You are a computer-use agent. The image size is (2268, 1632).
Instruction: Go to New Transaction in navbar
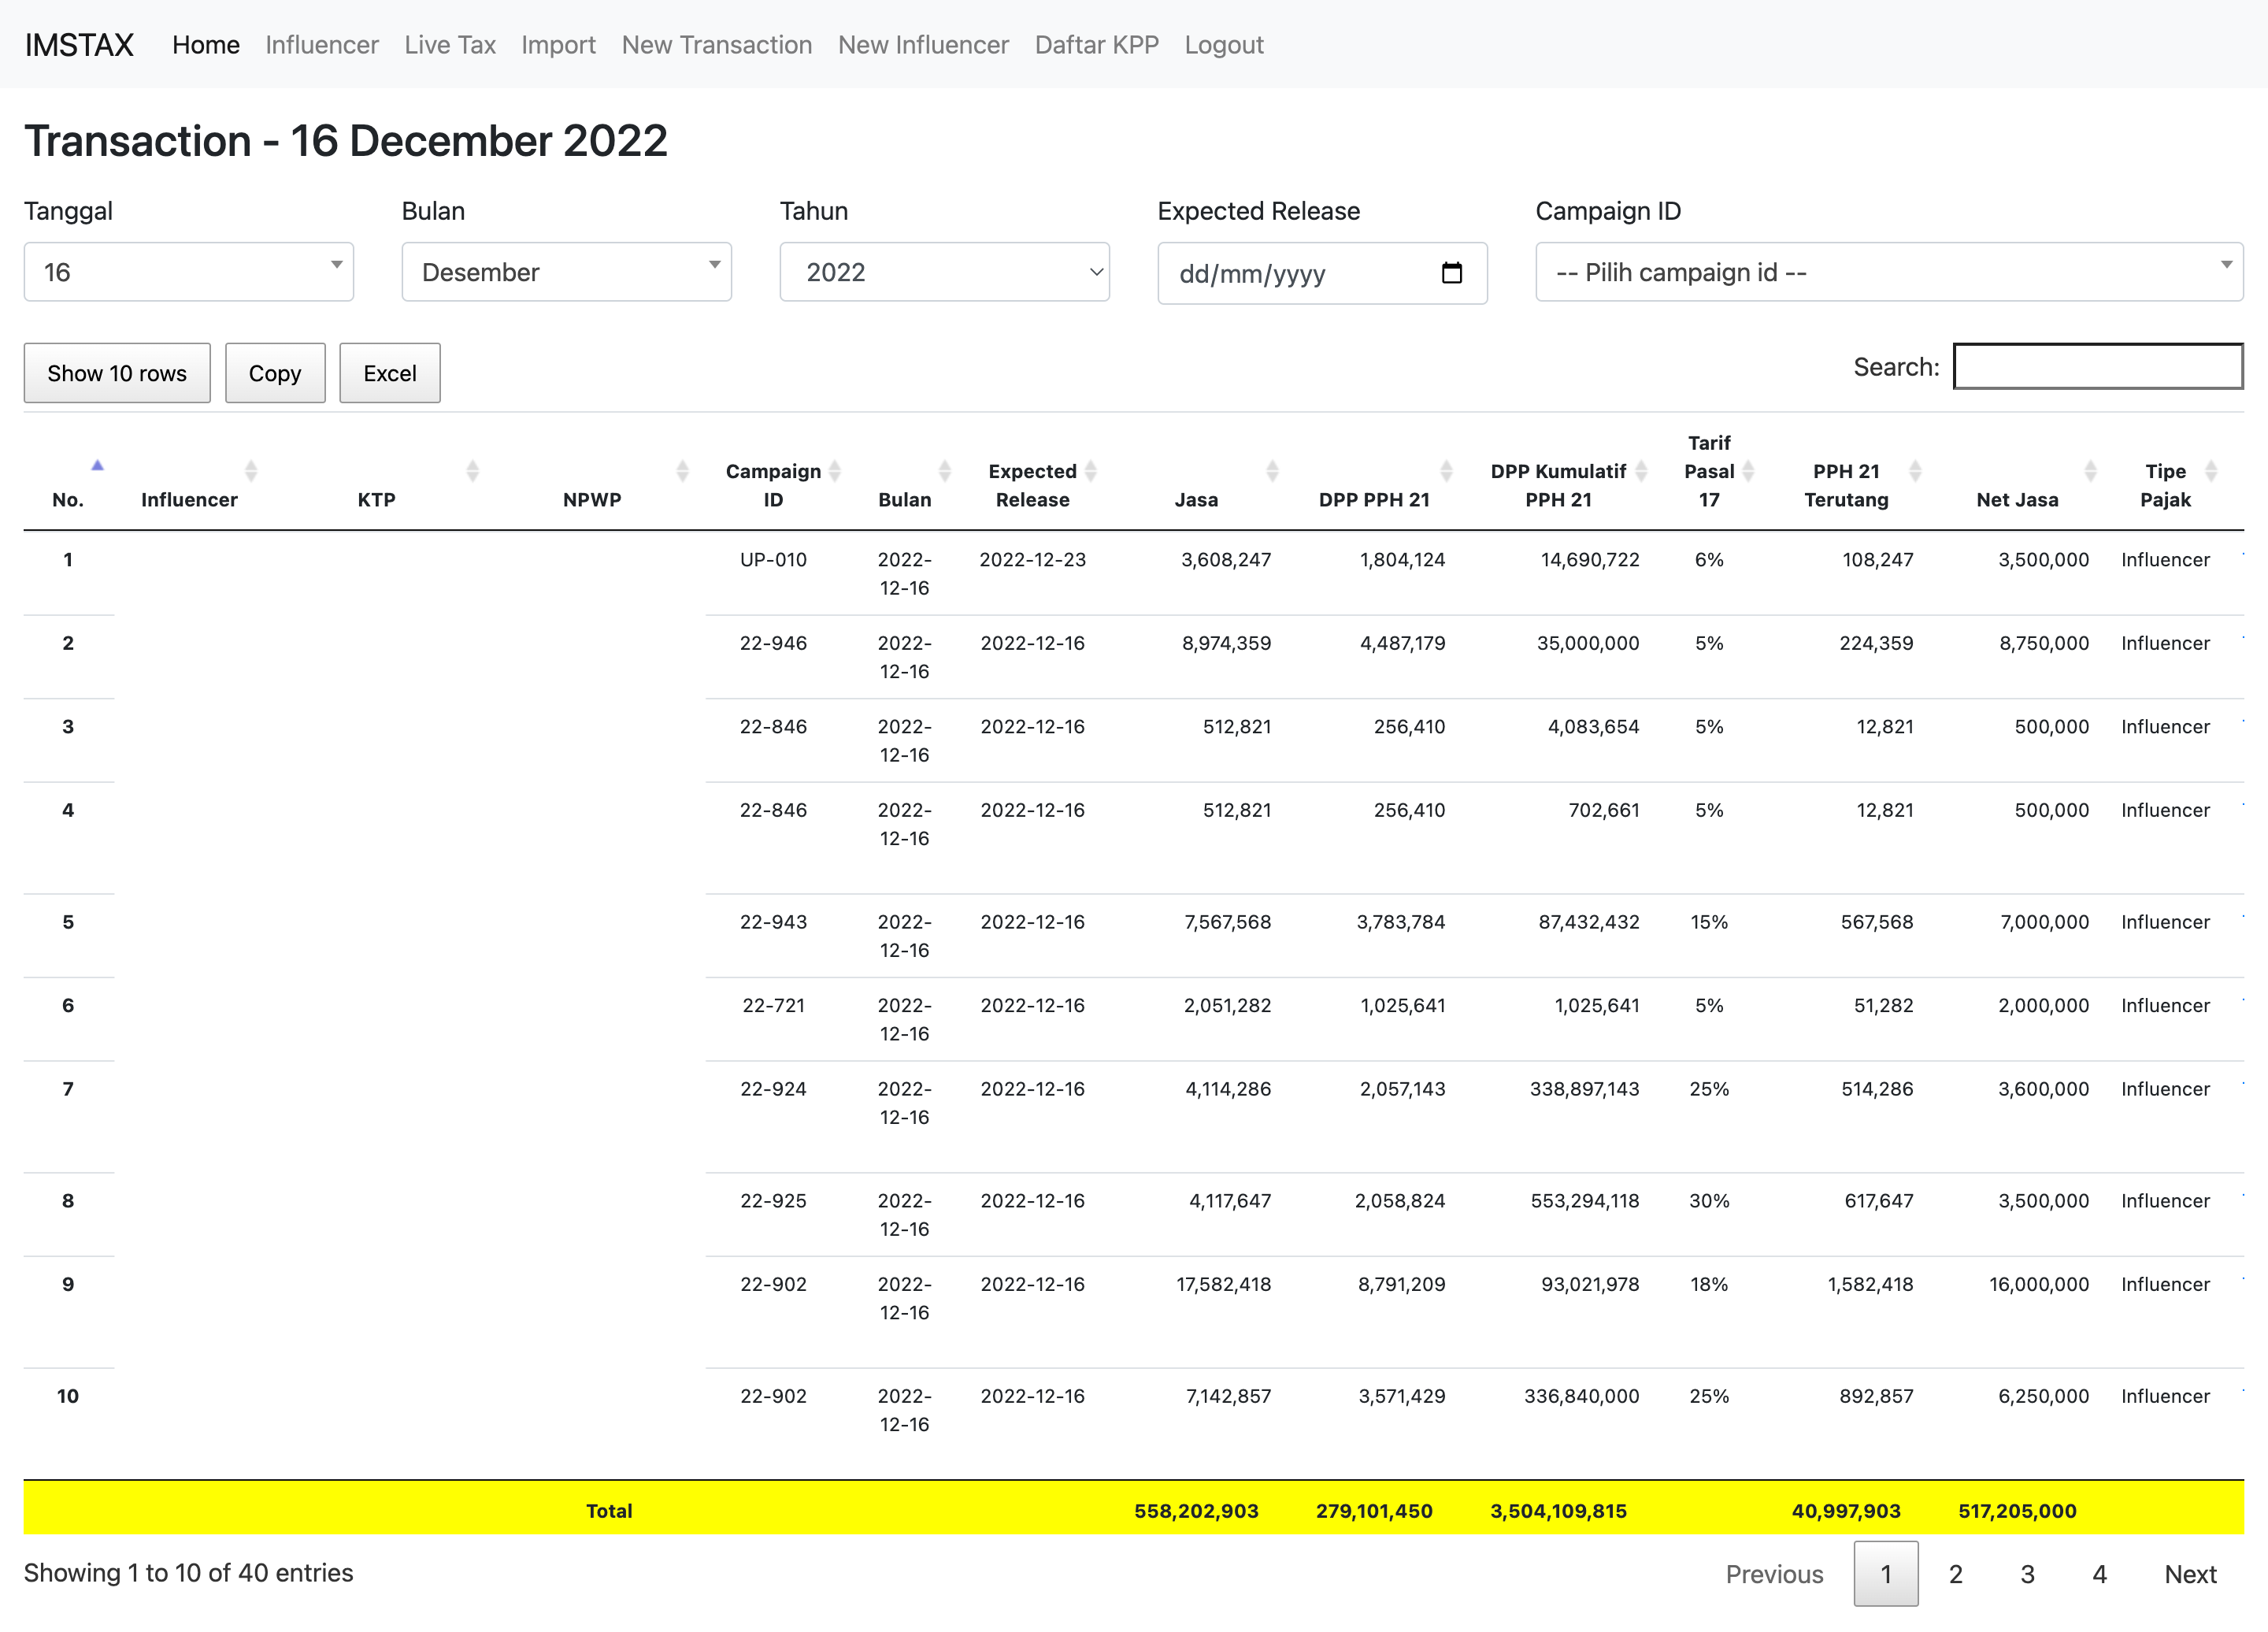(716, 45)
